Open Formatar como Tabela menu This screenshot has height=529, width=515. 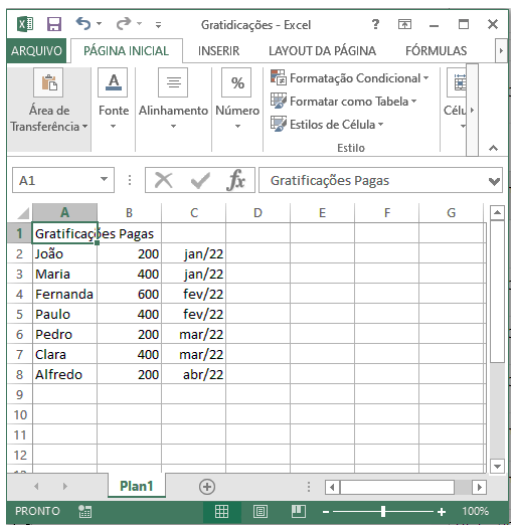point(344,101)
